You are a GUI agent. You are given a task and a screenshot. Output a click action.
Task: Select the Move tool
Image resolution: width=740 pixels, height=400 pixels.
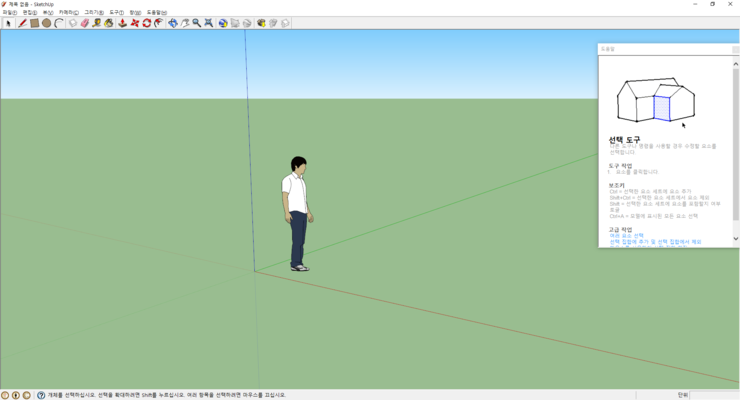[x=135, y=23]
